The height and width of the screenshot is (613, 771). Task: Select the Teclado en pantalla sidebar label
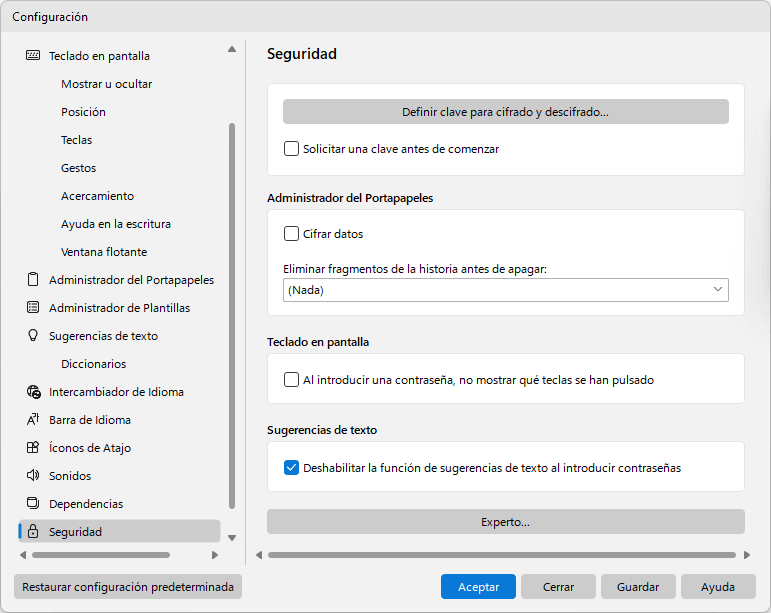click(x=99, y=56)
